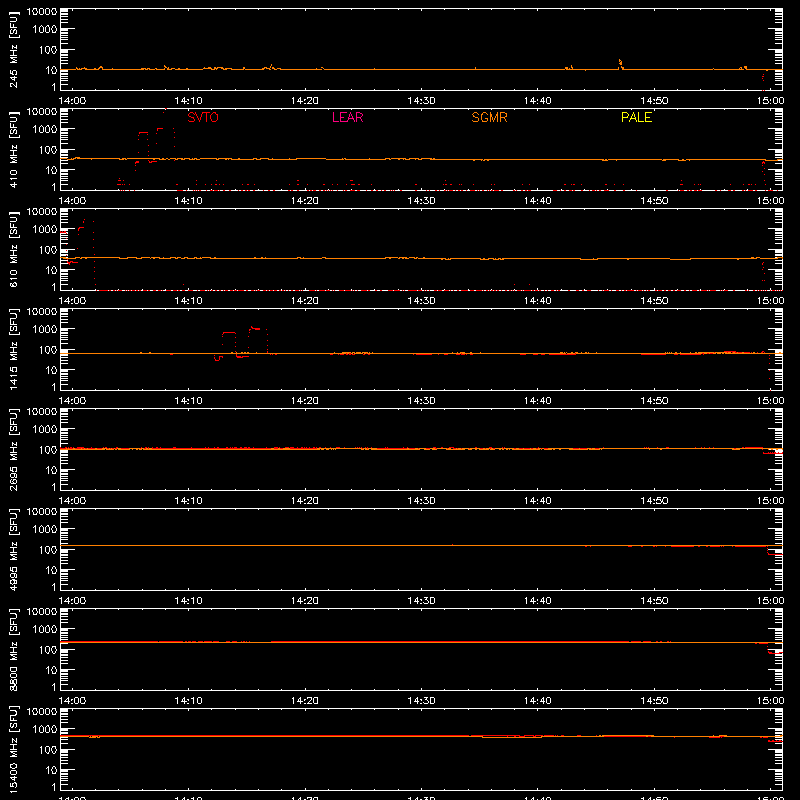Select the '4995 MHz [SFU]' axis title
The image size is (800, 800).
[13, 549]
